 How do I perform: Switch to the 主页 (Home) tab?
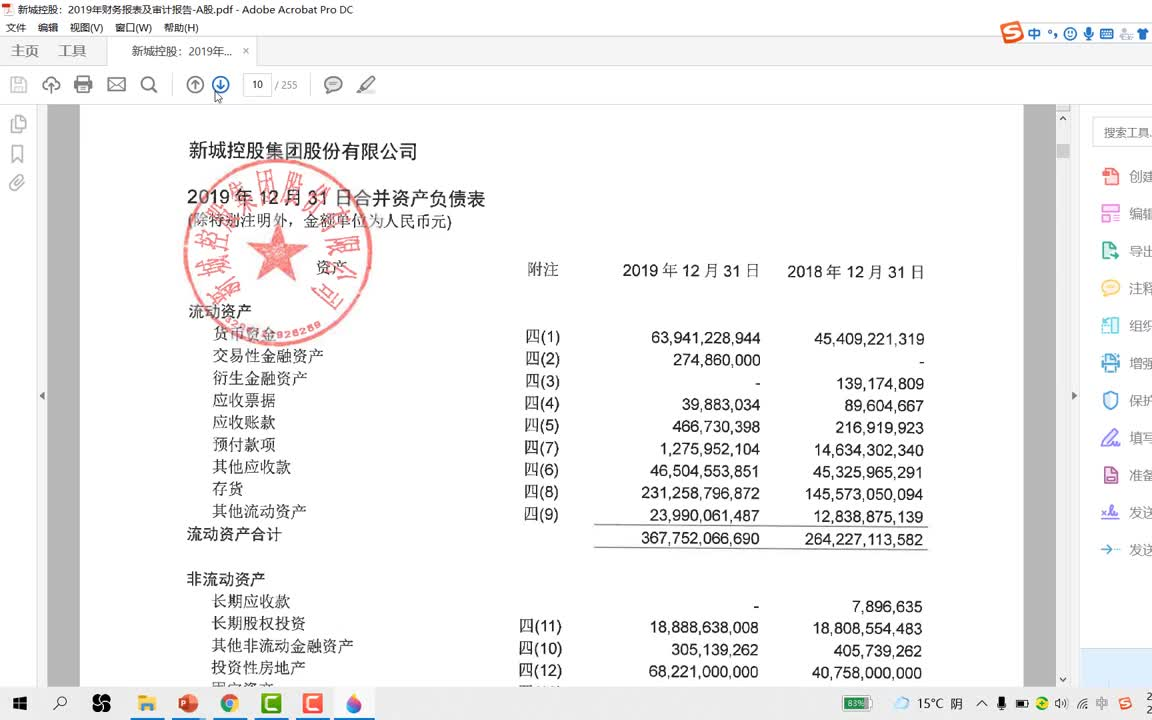click(x=24, y=50)
